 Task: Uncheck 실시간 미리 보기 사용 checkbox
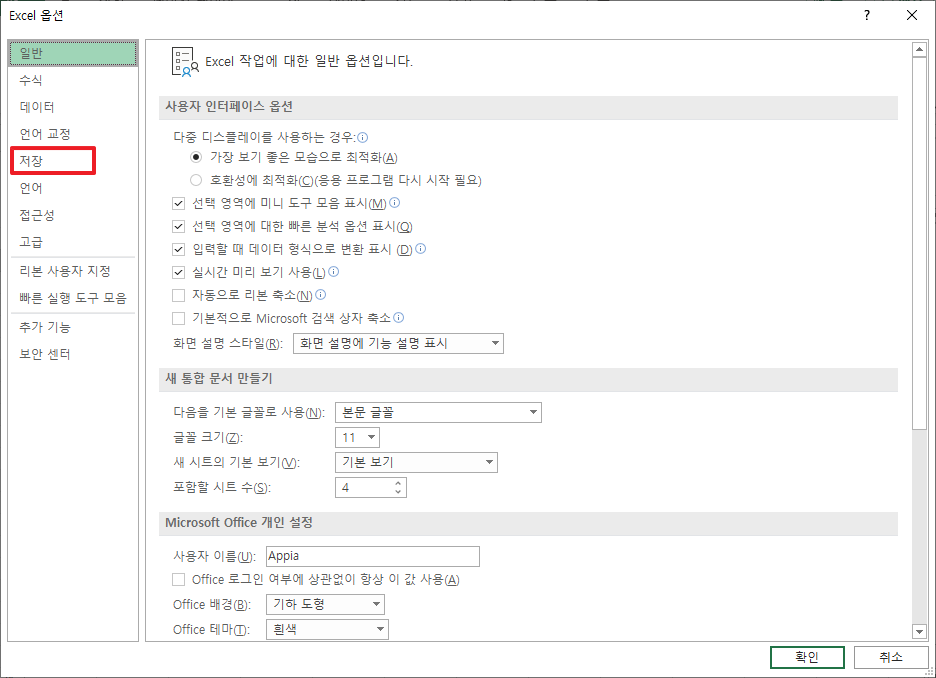[x=178, y=272]
